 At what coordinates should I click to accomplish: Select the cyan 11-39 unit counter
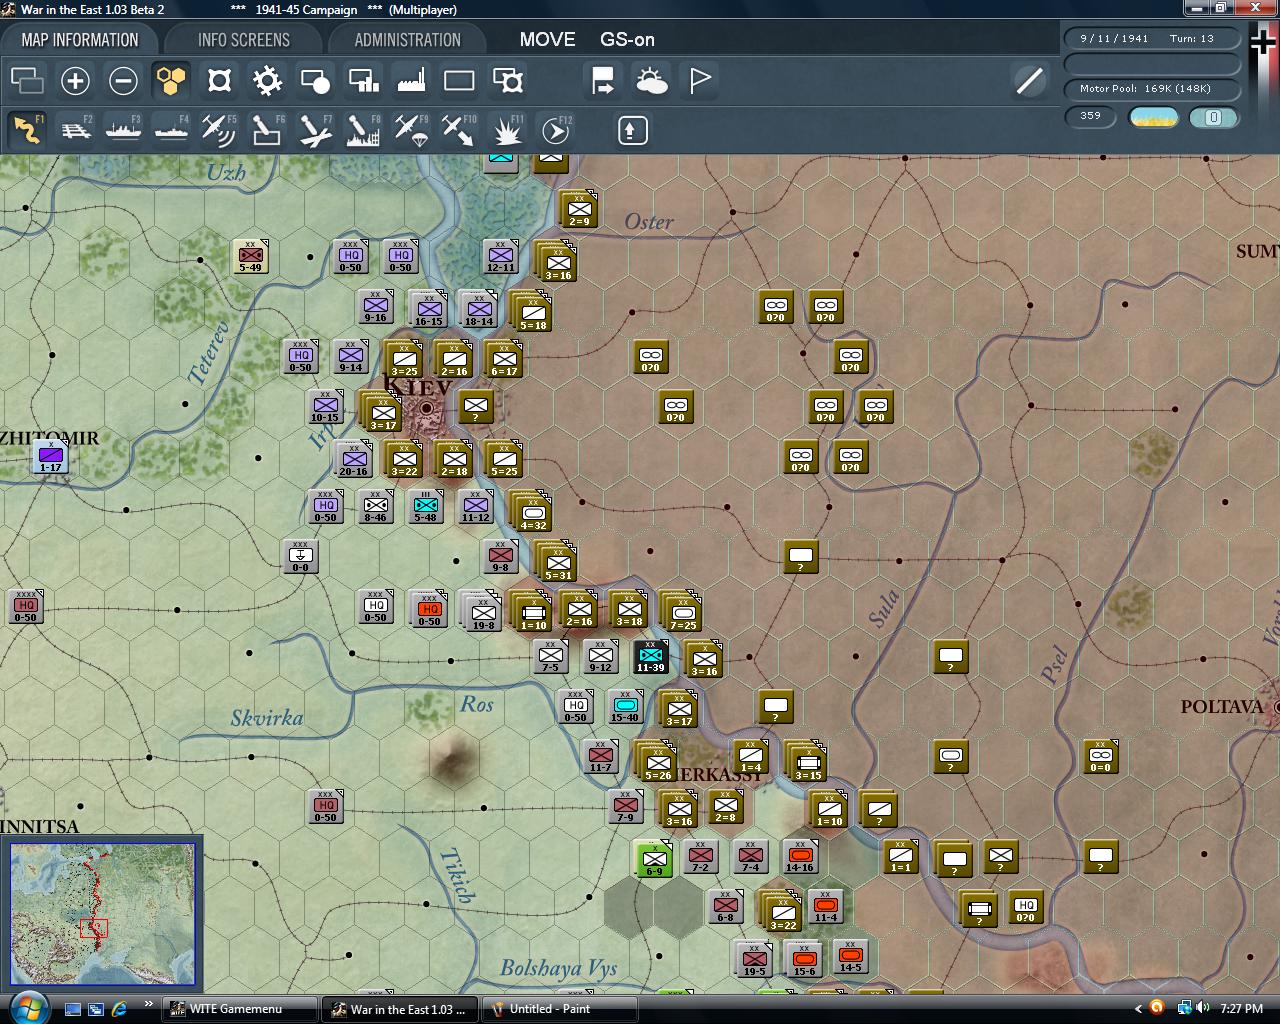click(650, 656)
